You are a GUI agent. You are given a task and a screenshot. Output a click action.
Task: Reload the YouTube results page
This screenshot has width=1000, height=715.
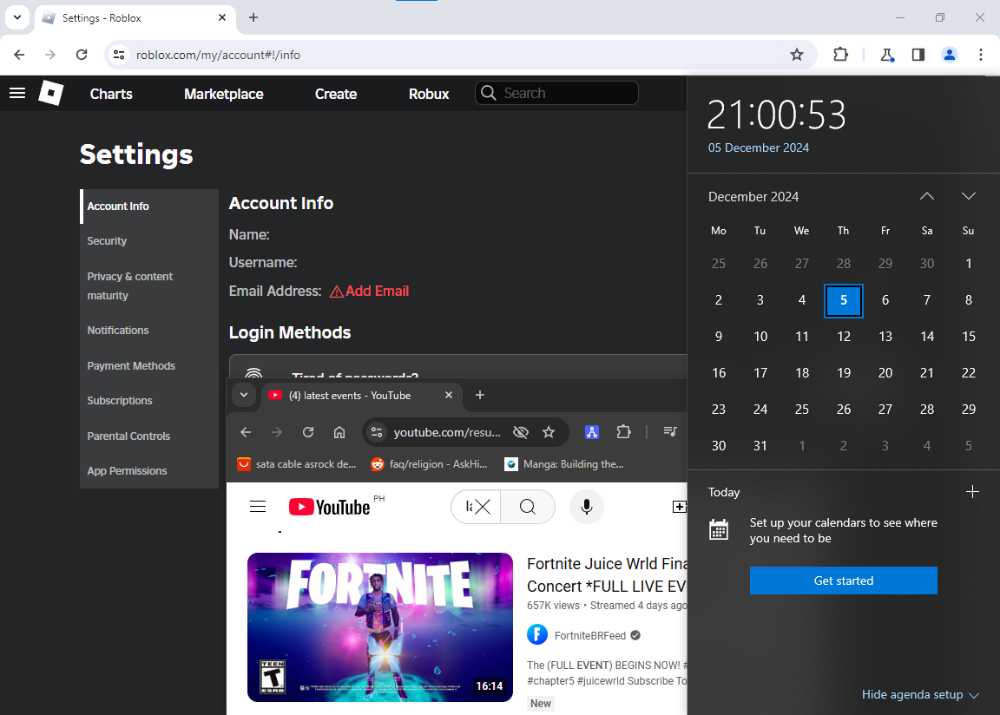(x=308, y=432)
